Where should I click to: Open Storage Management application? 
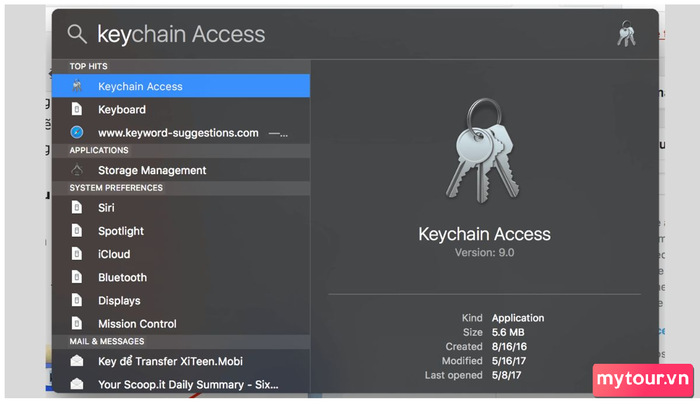[x=181, y=170]
